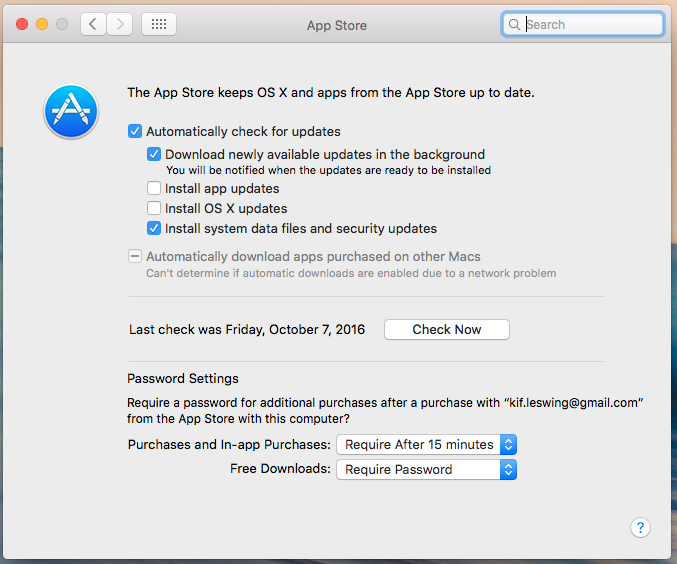Show all preferences grid icon
The height and width of the screenshot is (564, 677).
pyautogui.click(x=159, y=24)
